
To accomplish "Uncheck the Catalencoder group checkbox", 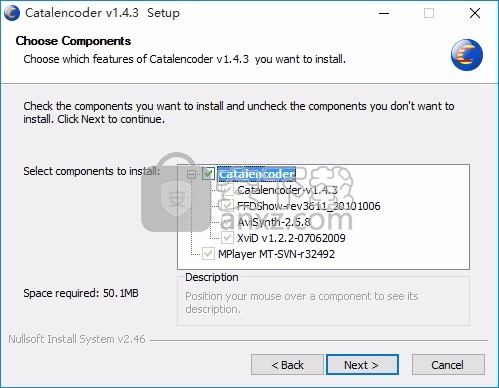I will [208, 174].
